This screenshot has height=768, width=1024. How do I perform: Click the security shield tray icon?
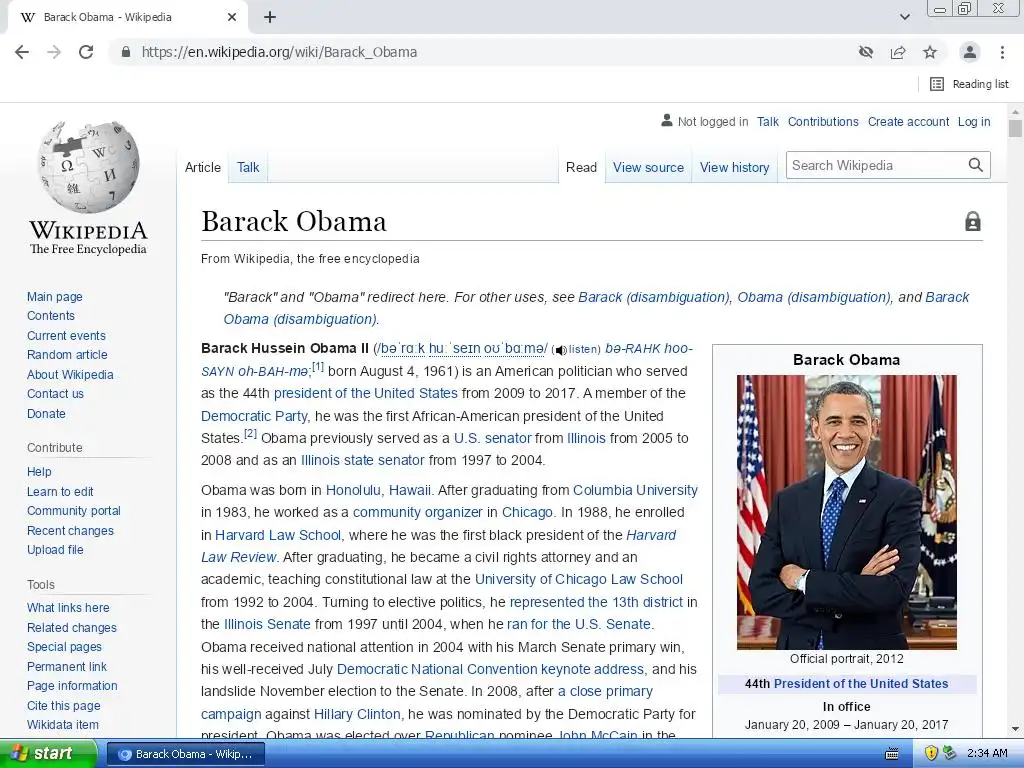pyautogui.click(x=931, y=754)
